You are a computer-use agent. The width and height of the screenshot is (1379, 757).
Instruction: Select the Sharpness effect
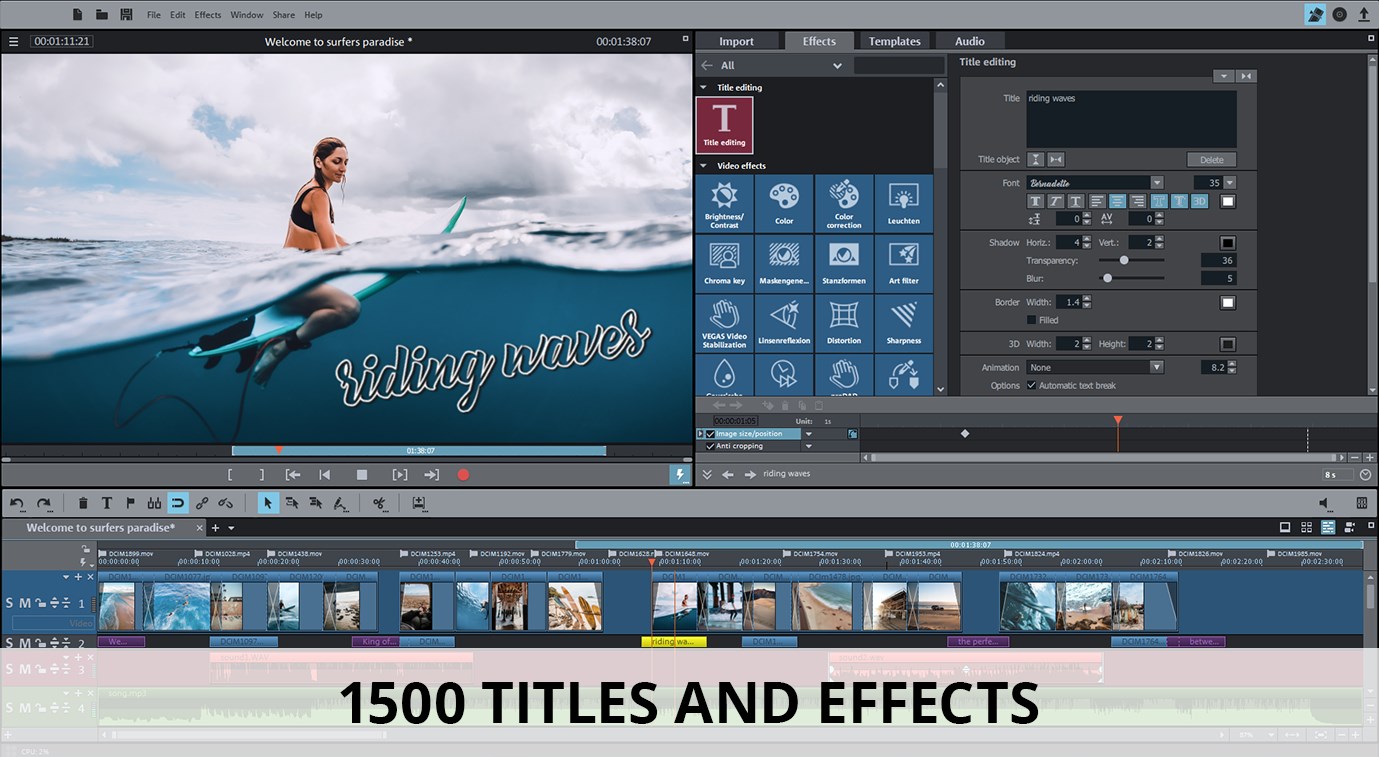[x=903, y=322]
